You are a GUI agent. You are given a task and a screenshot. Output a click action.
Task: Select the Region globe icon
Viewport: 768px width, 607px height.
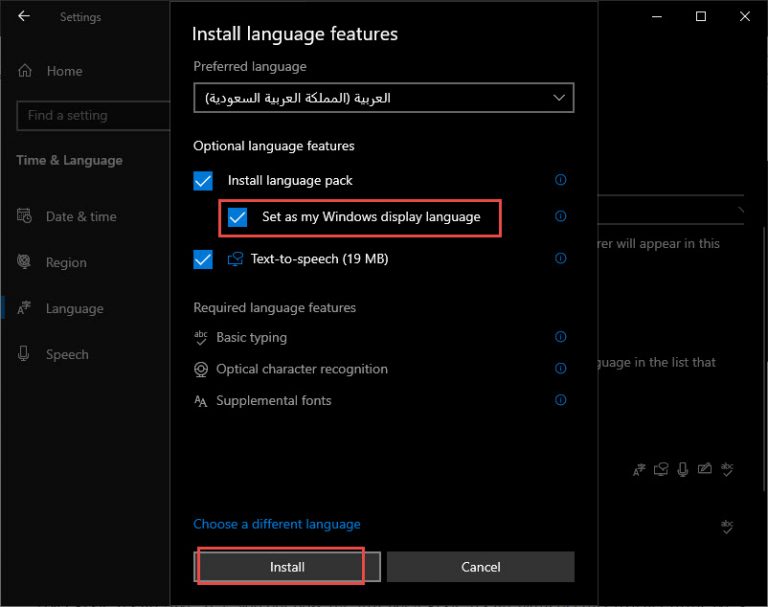[24, 262]
